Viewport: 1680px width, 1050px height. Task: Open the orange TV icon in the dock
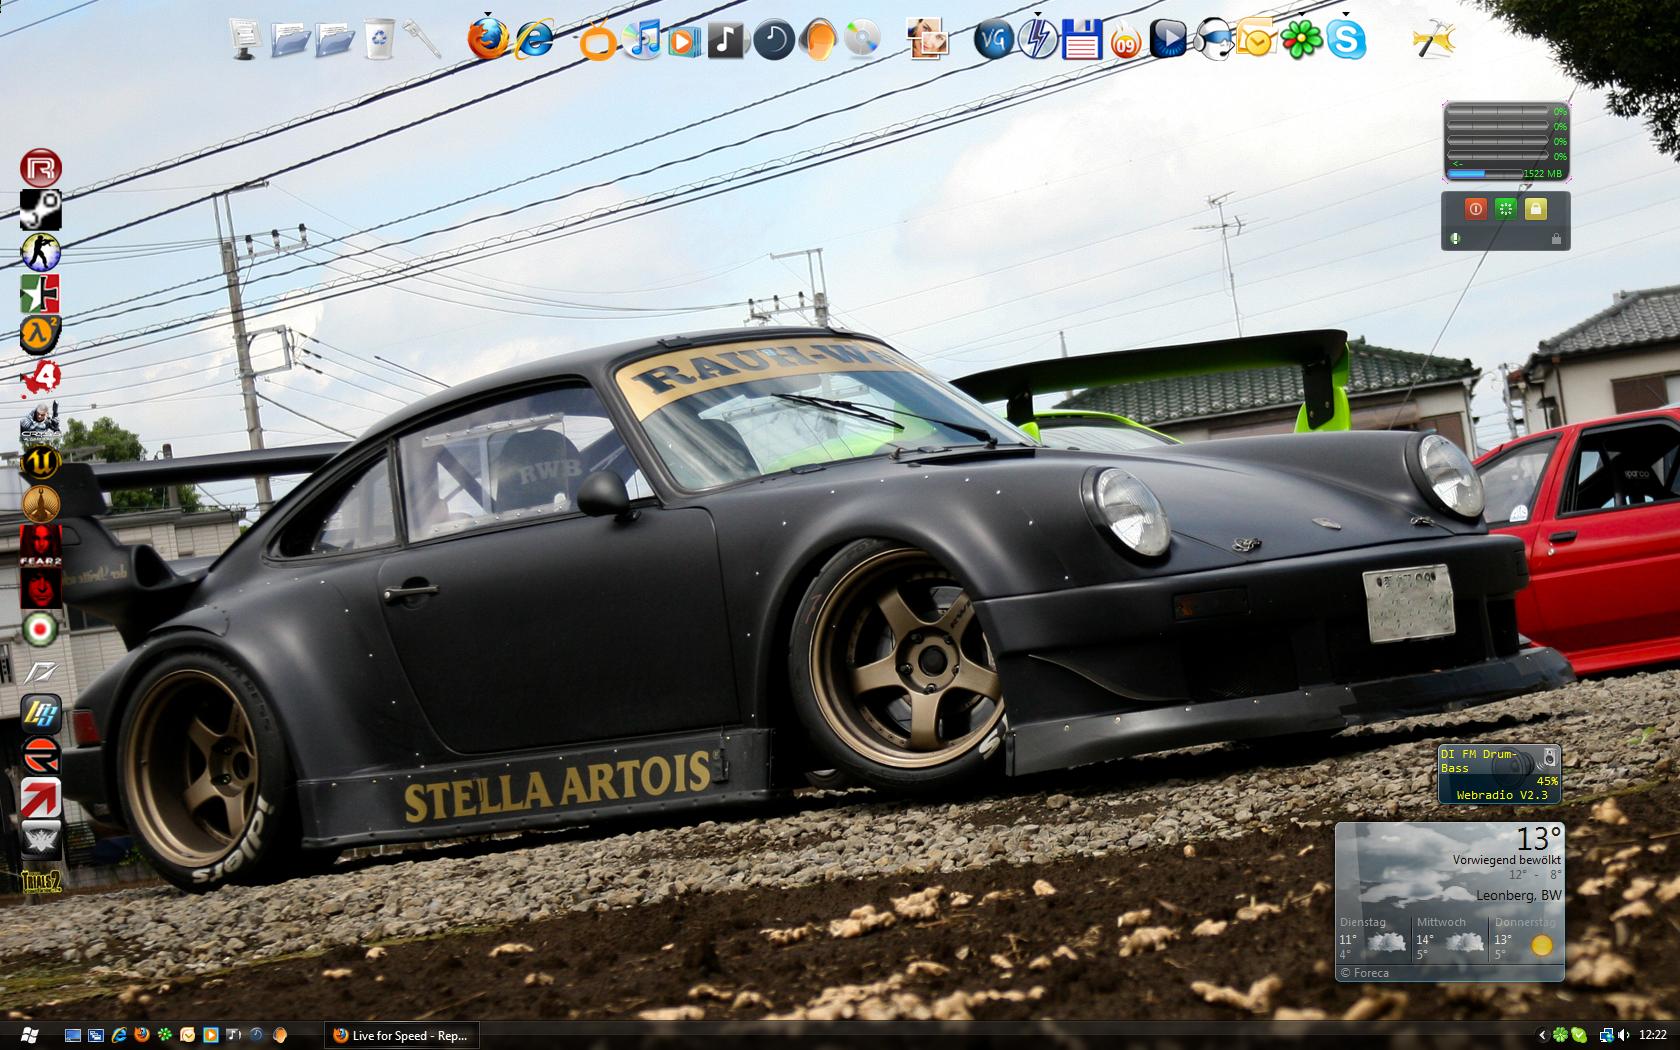point(598,41)
